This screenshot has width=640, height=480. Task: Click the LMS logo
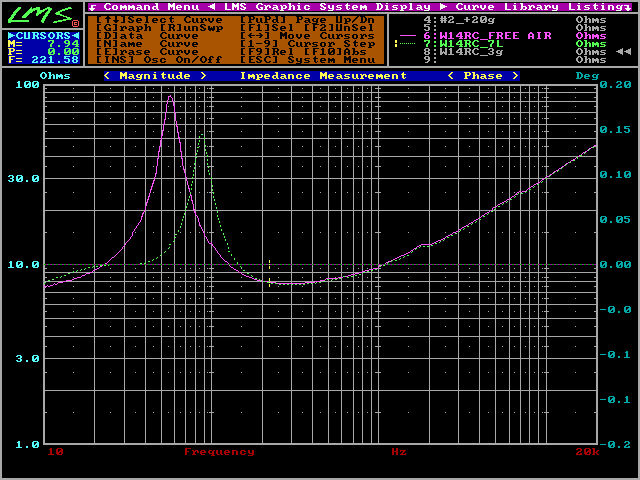point(42,15)
